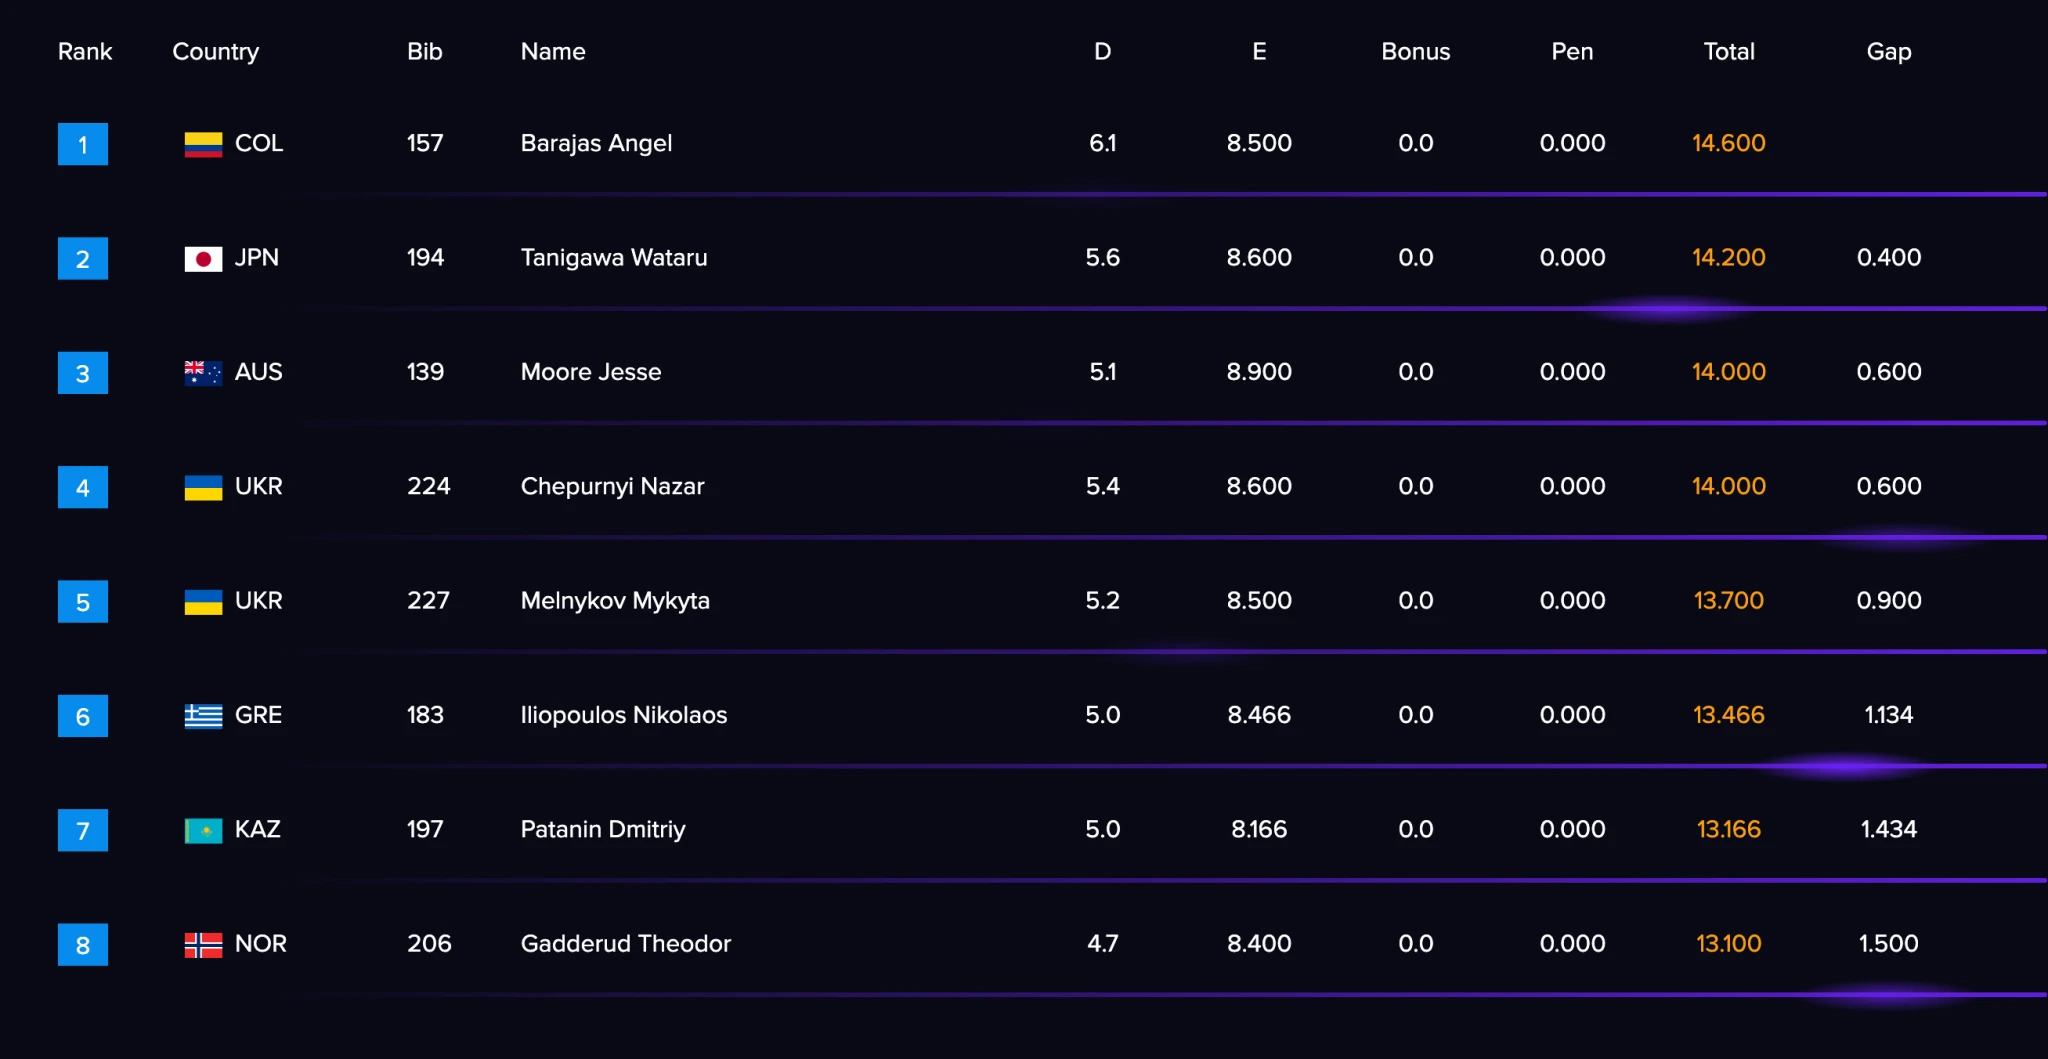The image size is (2048, 1059).
Task: Click the Name column header
Action: tap(553, 52)
